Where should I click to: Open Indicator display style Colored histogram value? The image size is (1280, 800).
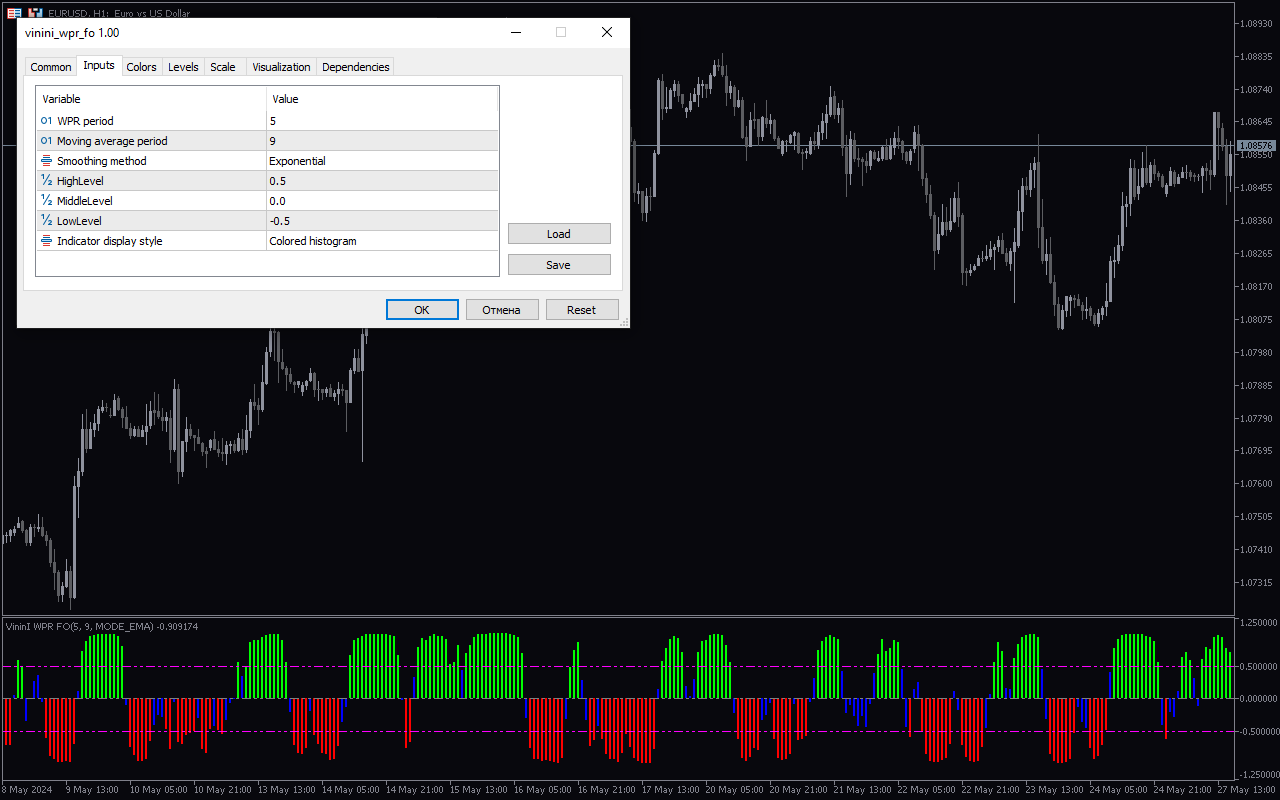click(382, 241)
